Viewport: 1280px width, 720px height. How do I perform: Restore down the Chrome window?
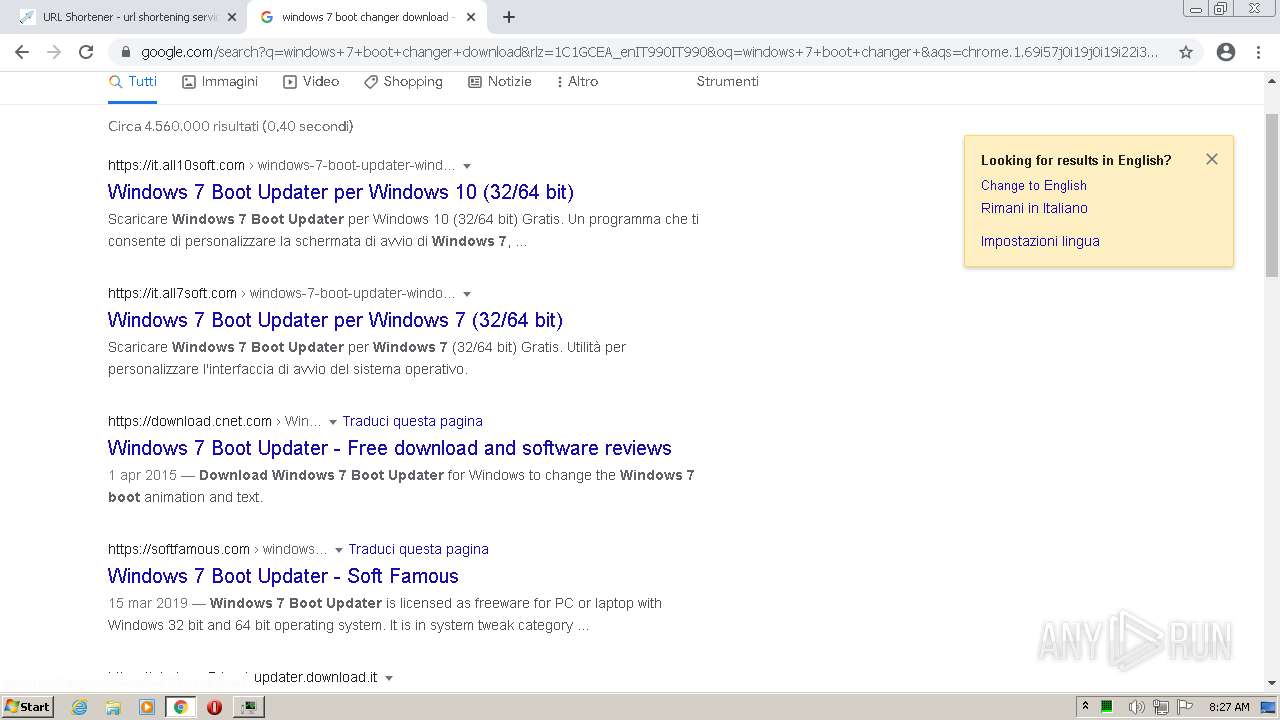pyautogui.click(x=1220, y=9)
